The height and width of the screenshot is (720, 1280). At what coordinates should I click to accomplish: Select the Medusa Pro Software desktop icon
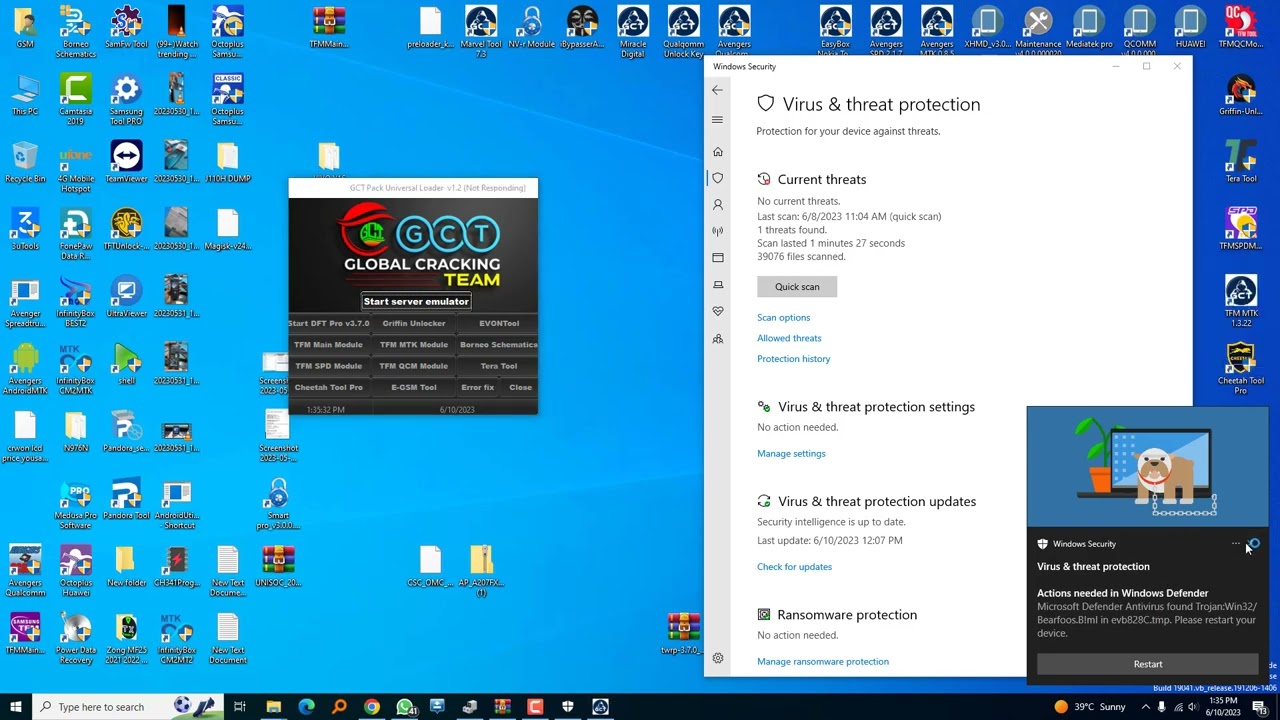[75, 504]
